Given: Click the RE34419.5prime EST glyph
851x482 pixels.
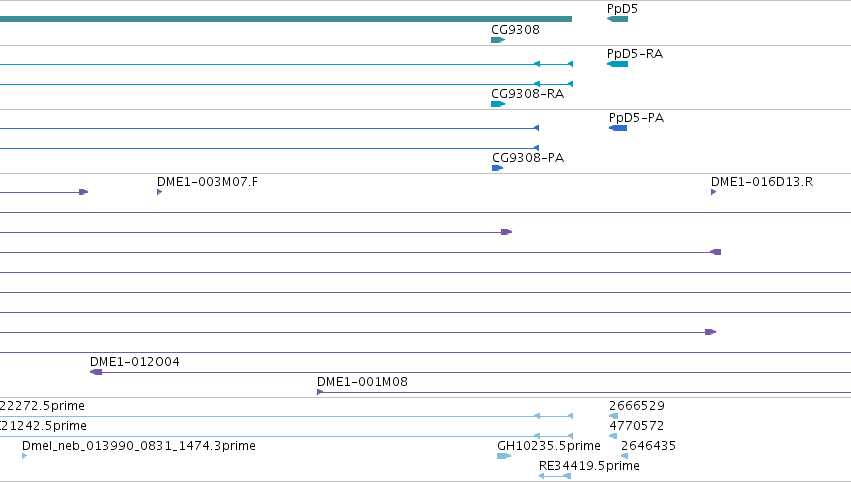Looking at the screenshot, I should tap(555, 476).
